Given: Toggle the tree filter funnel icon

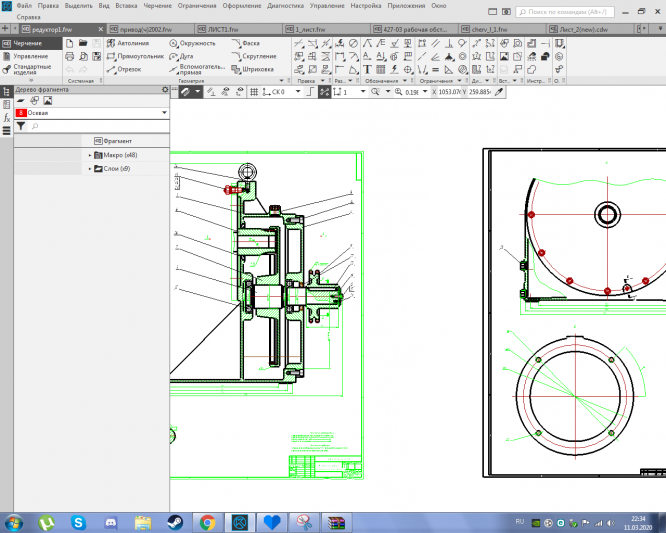Looking at the screenshot, I should point(20,127).
